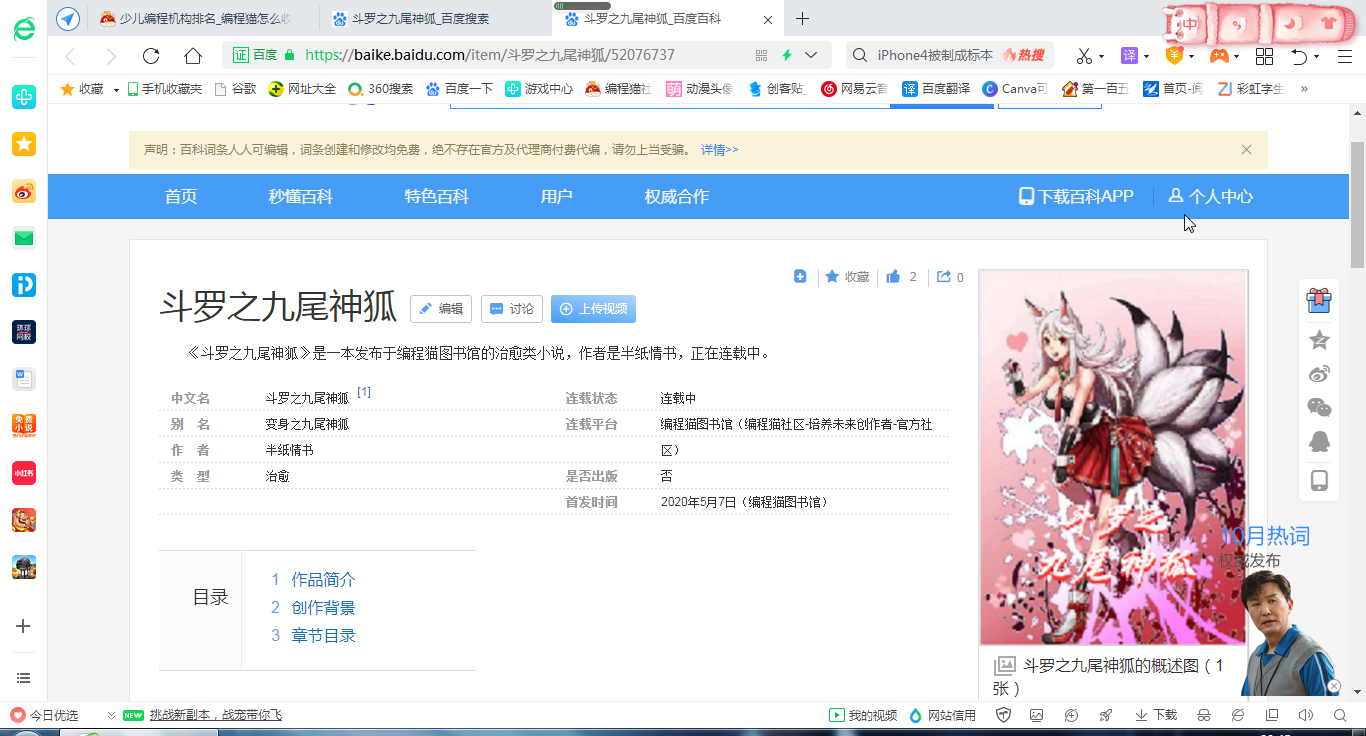
Task: Favorite the entry with 收藏 star
Action: tap(846, 277)
